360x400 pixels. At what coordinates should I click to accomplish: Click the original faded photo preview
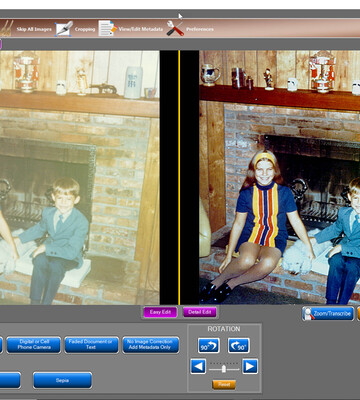tap(80, 177)
